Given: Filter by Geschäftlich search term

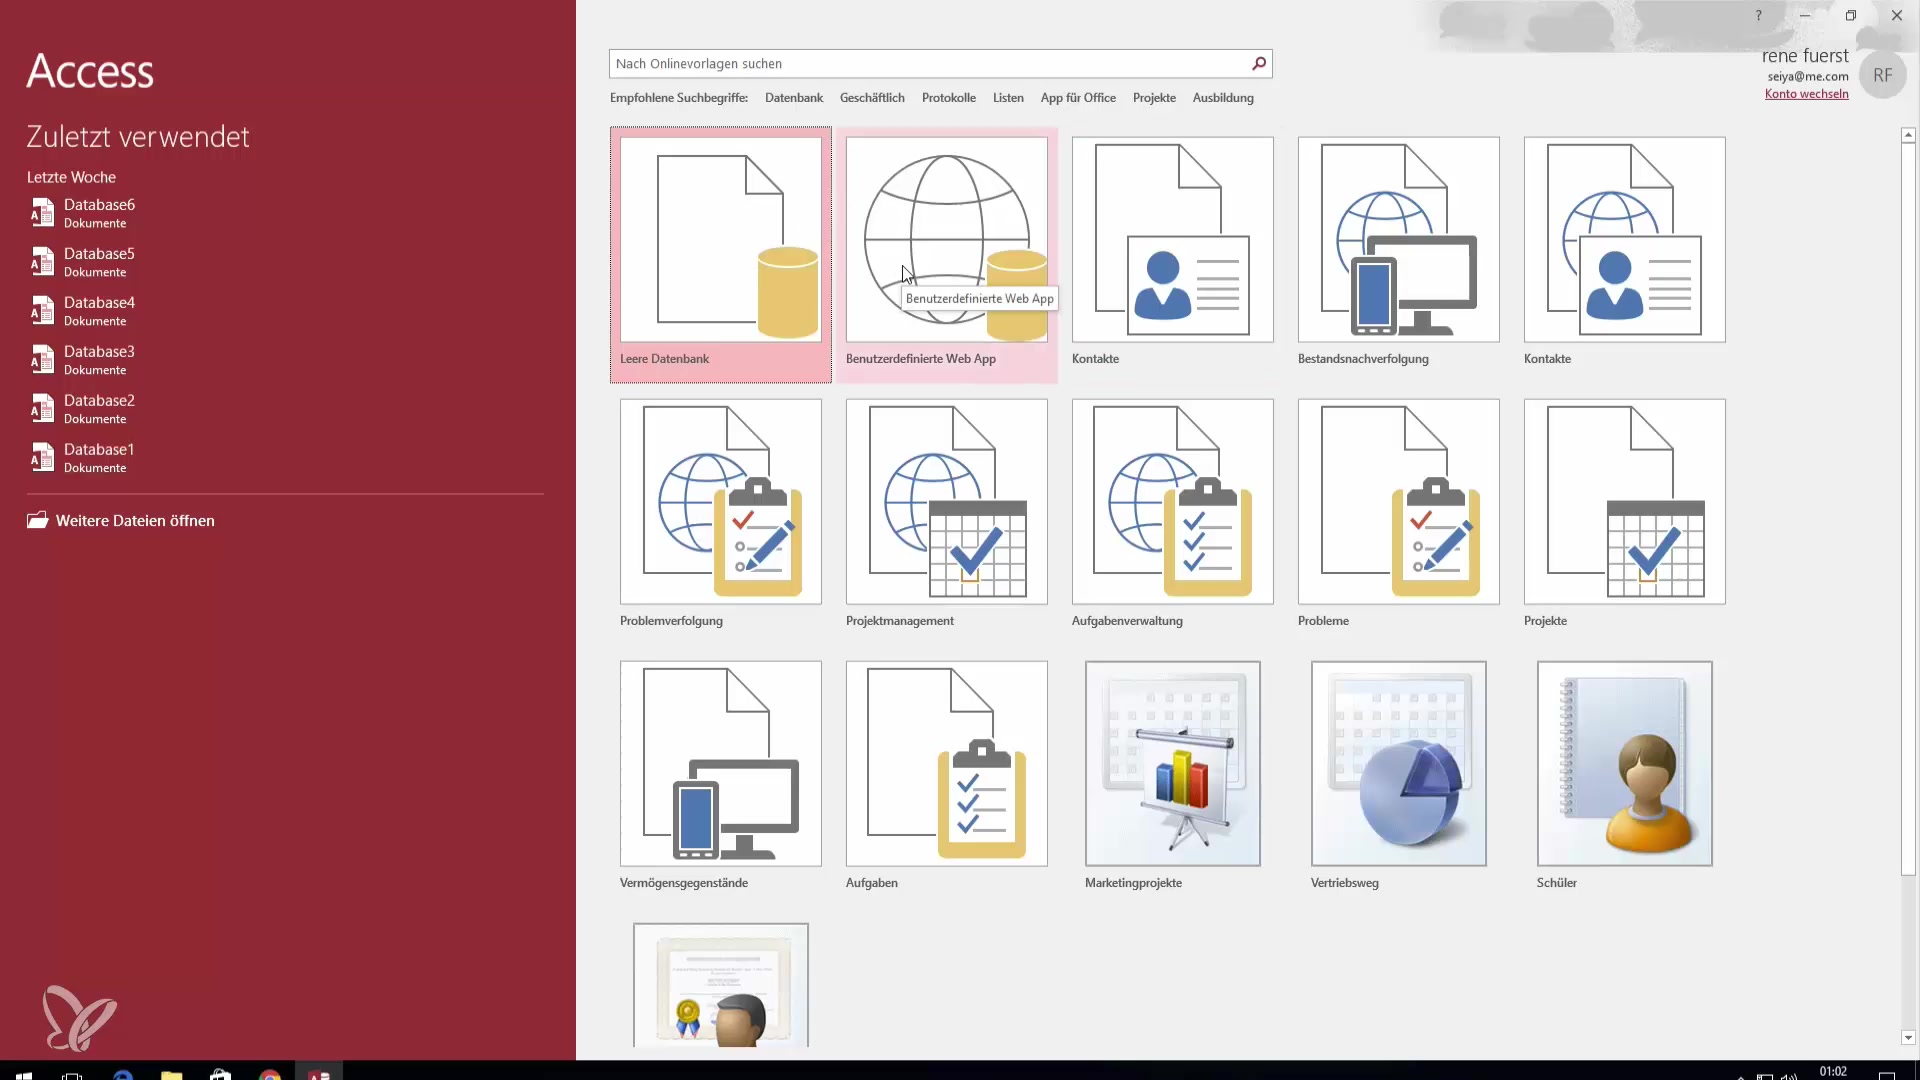Looking at the screenshot, I should (872, 98).
